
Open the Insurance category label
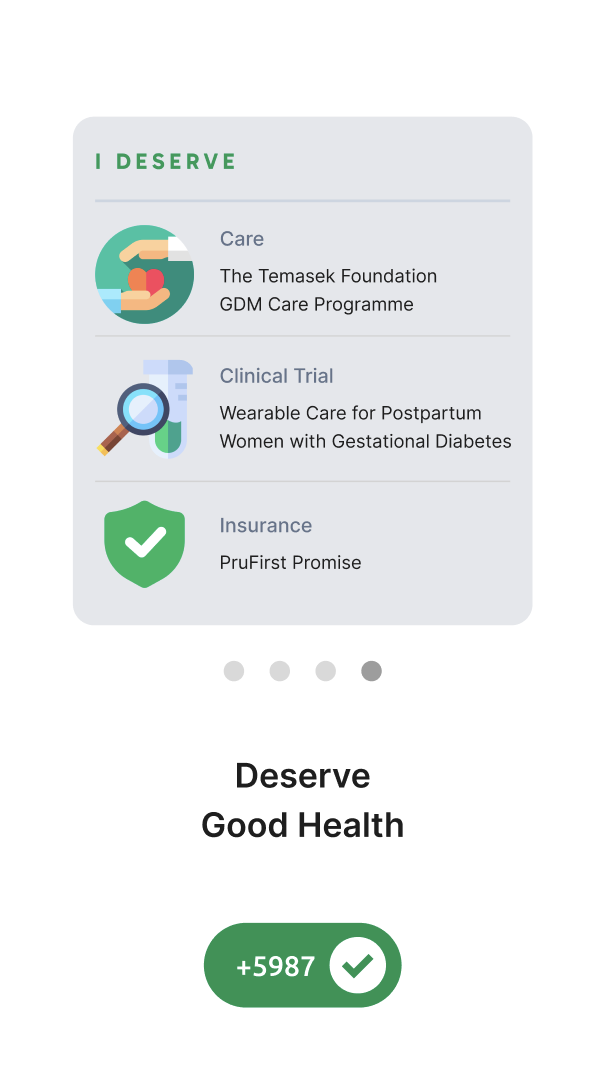coord(266,525)
